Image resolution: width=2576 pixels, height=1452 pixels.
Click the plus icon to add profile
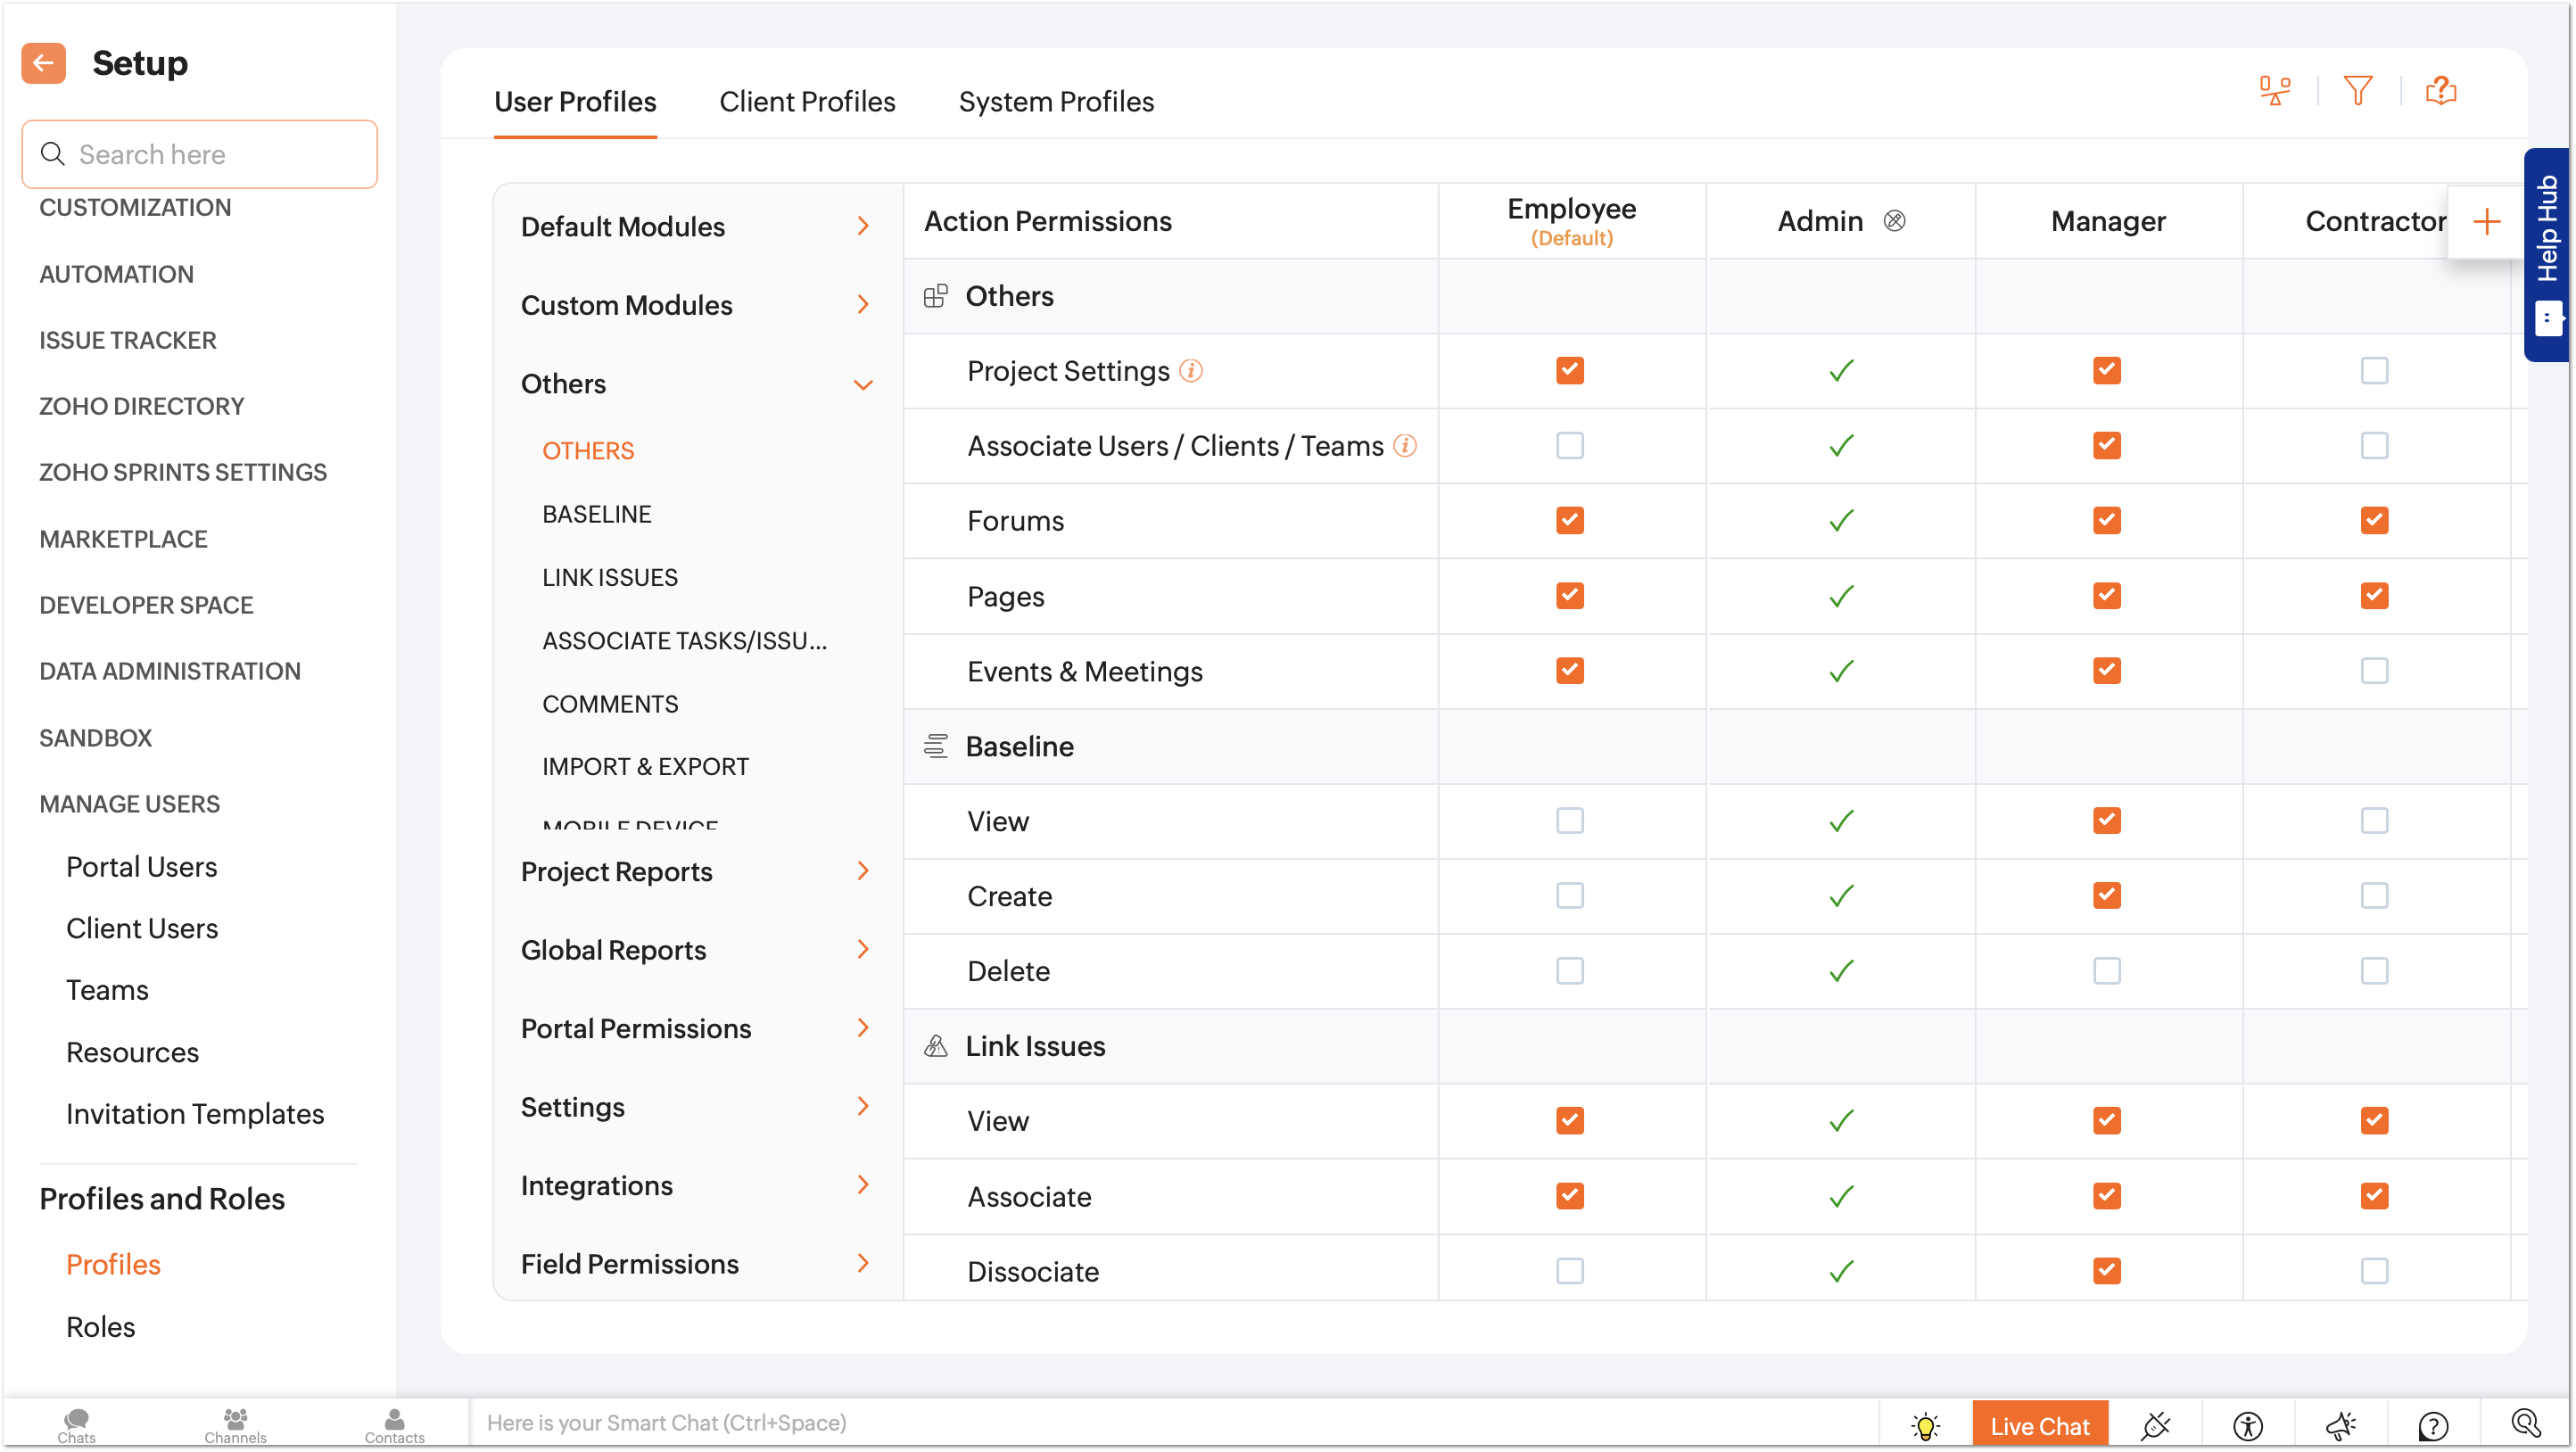pos(2486,221)
